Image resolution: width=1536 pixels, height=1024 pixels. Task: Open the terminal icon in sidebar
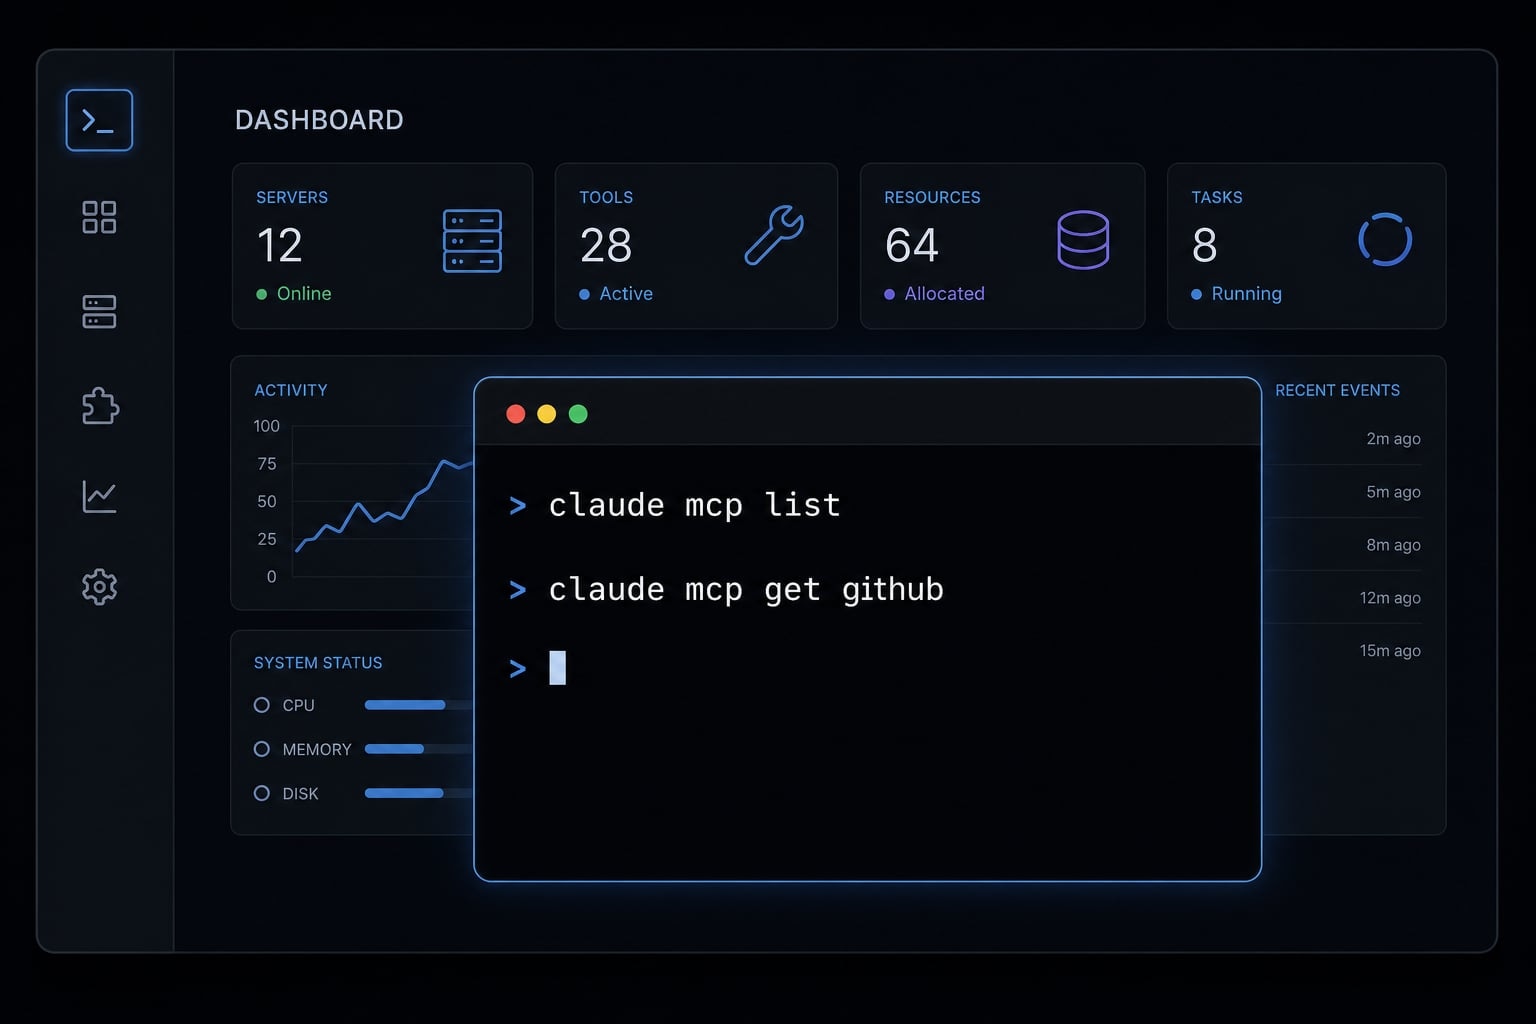(99, 120)
